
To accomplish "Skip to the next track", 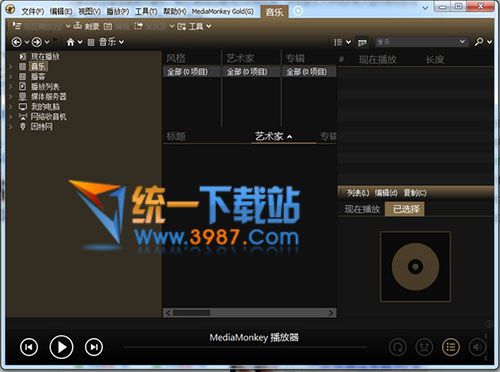I will pyautogui.click(x=94, y=347).
